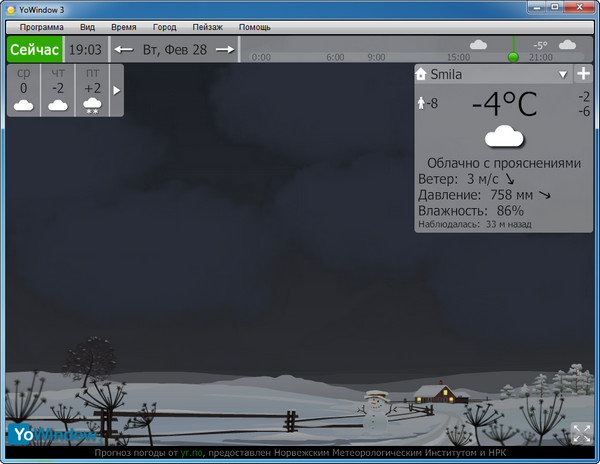Click the cloud icon under ср 0
The width and height of the screenshot is (600, 464).
23,105
